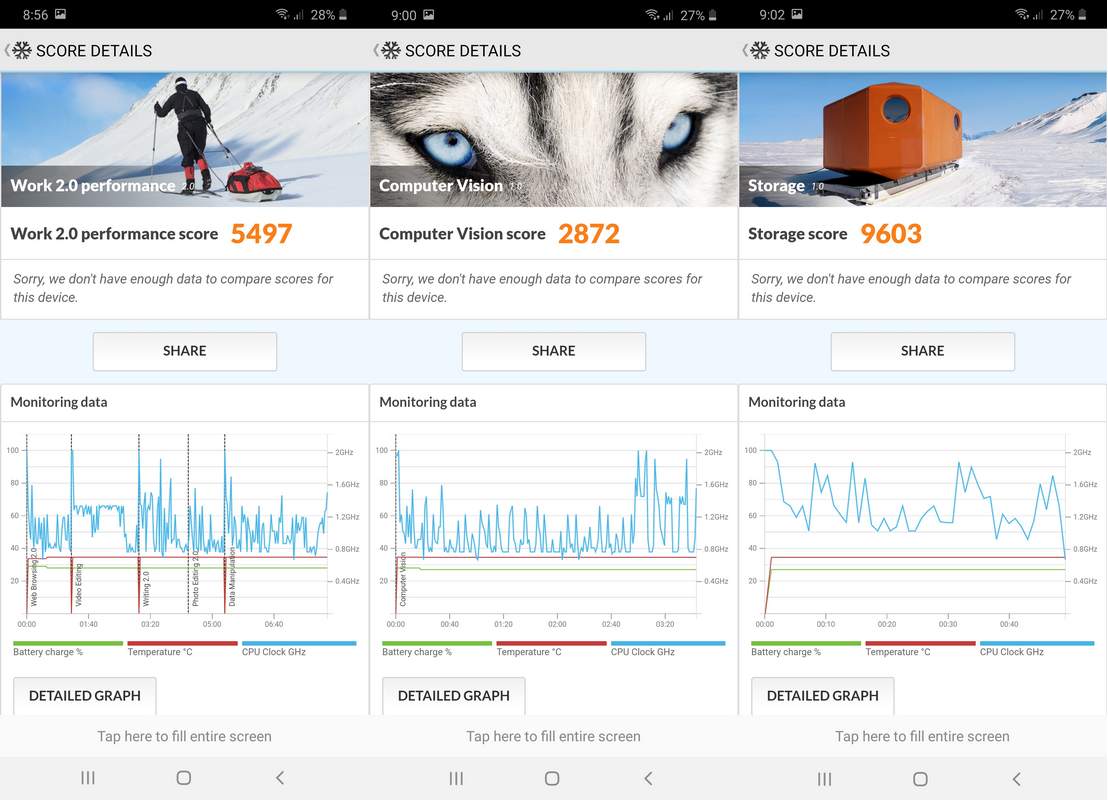Tap back arrow in right phone nav bar
Image resolution: width=1108 pixels, height=800 pixels.
(1017, 779)
